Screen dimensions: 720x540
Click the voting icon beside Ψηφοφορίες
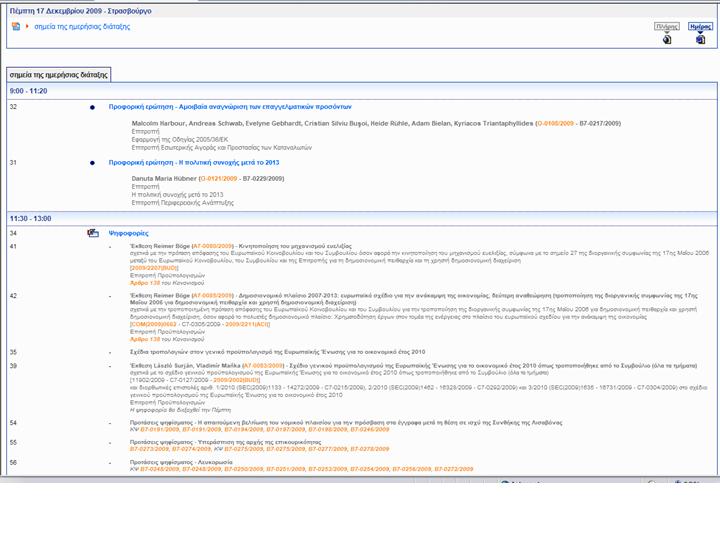pos(93,232)
